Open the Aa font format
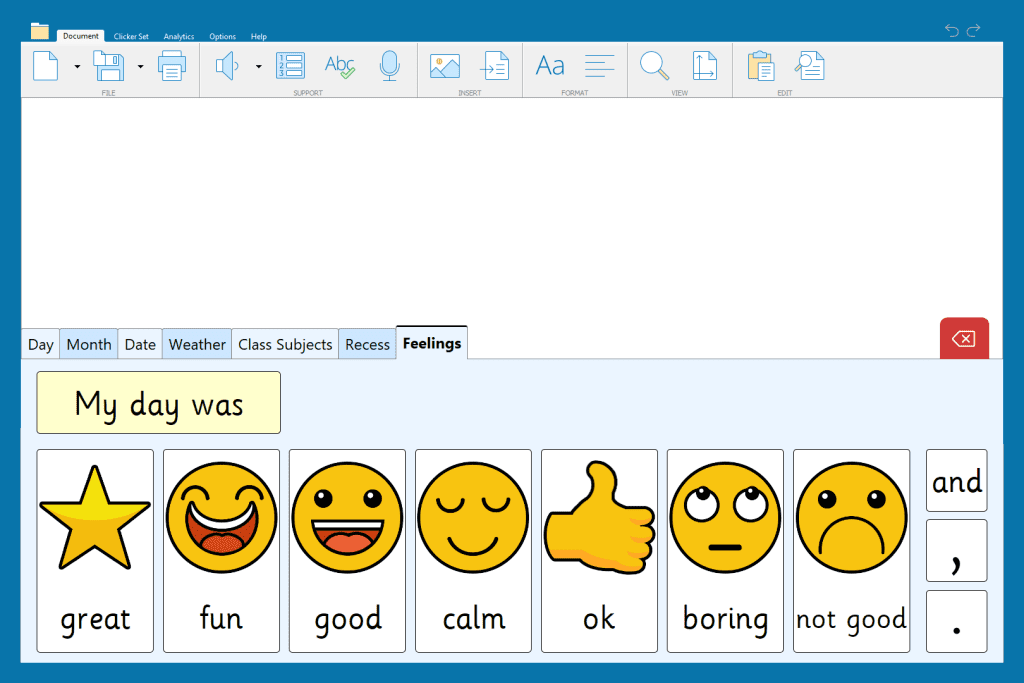 (x=550, y=66)
